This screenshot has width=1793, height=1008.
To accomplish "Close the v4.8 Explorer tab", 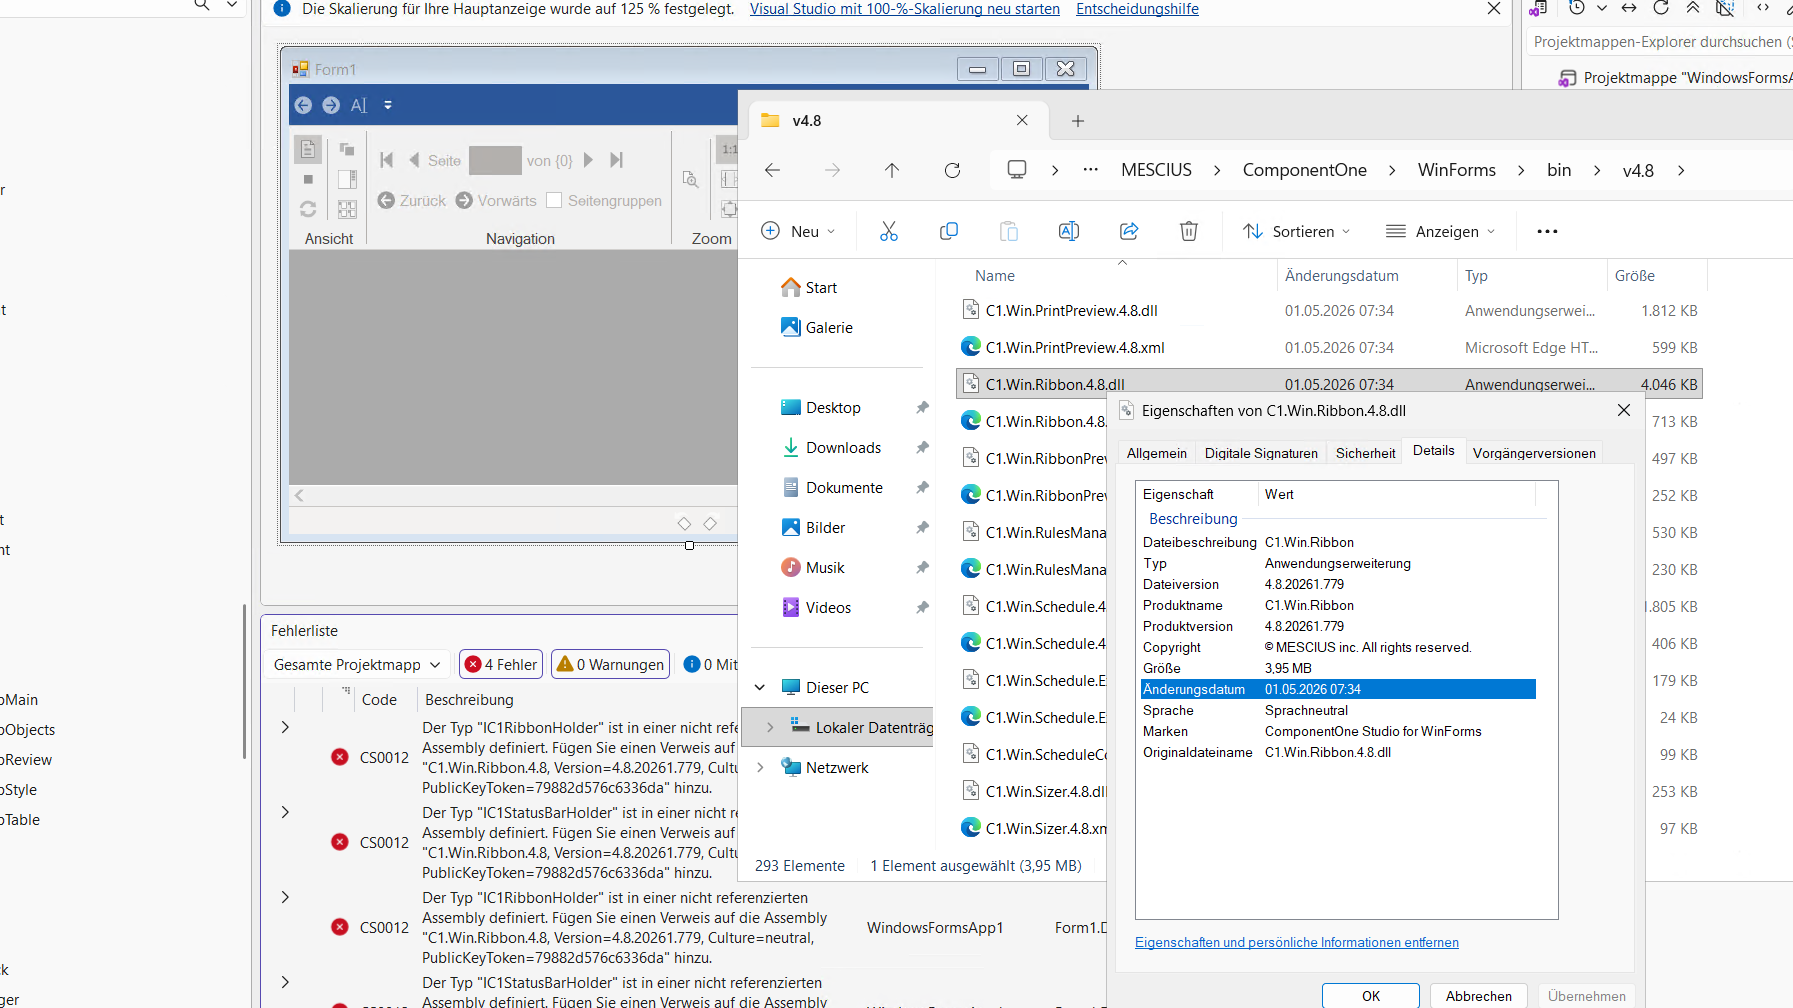I will [1022, 121].
